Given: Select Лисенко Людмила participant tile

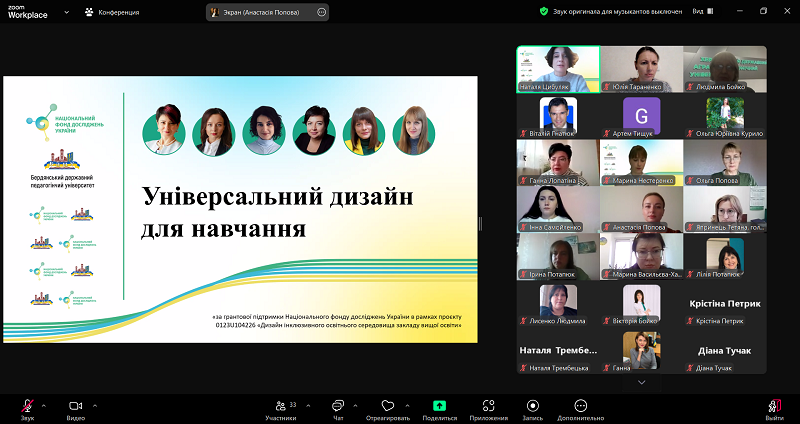Looking at the screenshot, I should pos(558,304).
